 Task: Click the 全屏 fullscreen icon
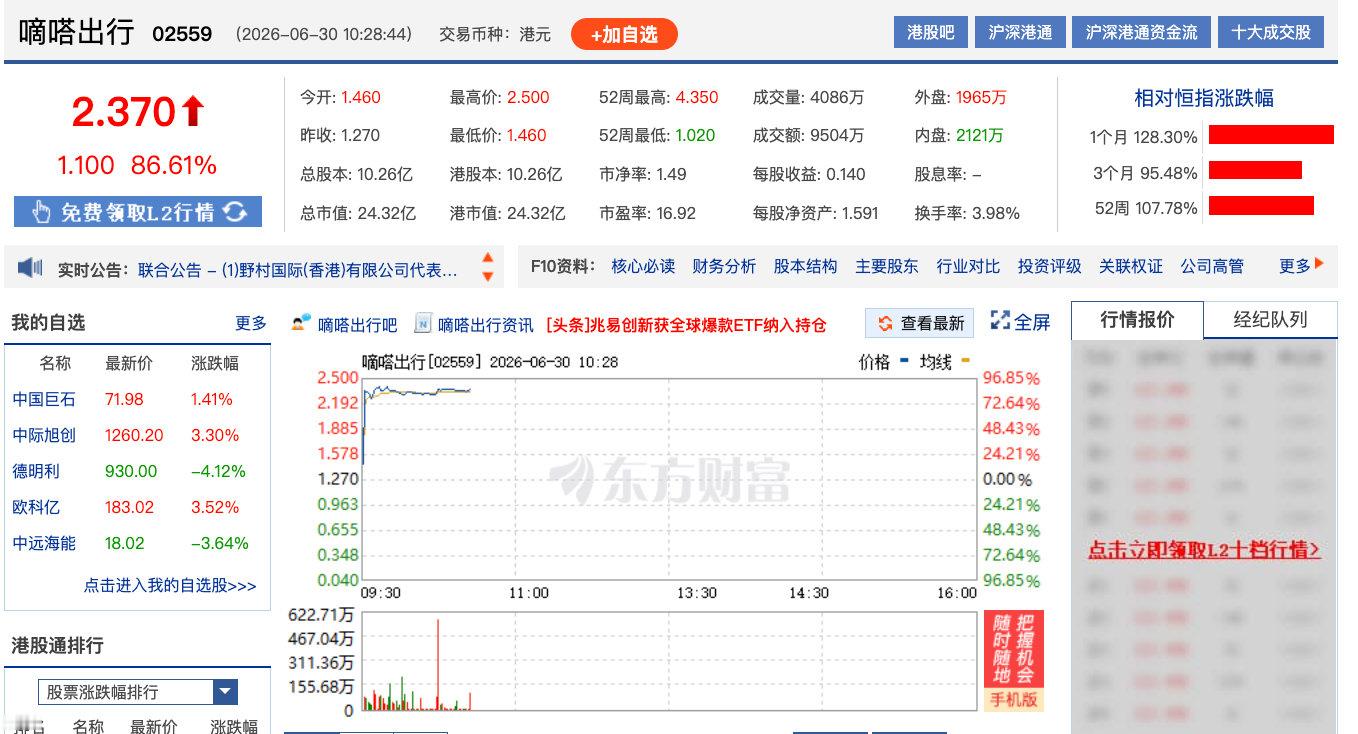[1000, 320]
